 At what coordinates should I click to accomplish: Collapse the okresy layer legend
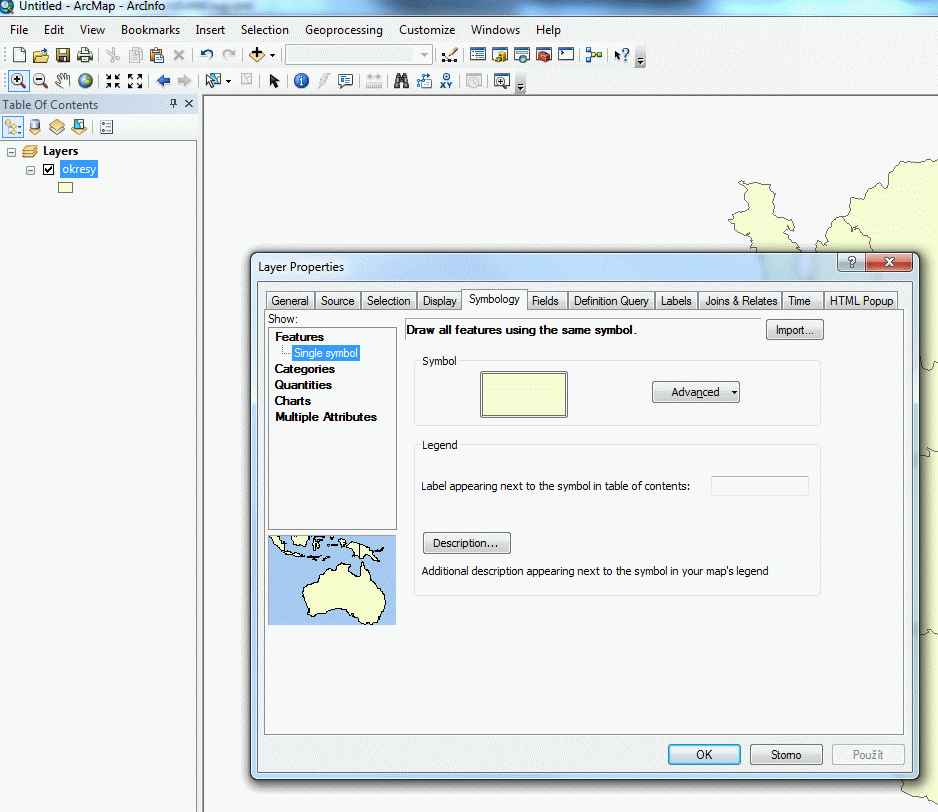pyautogui.click(x=31, y=171)
